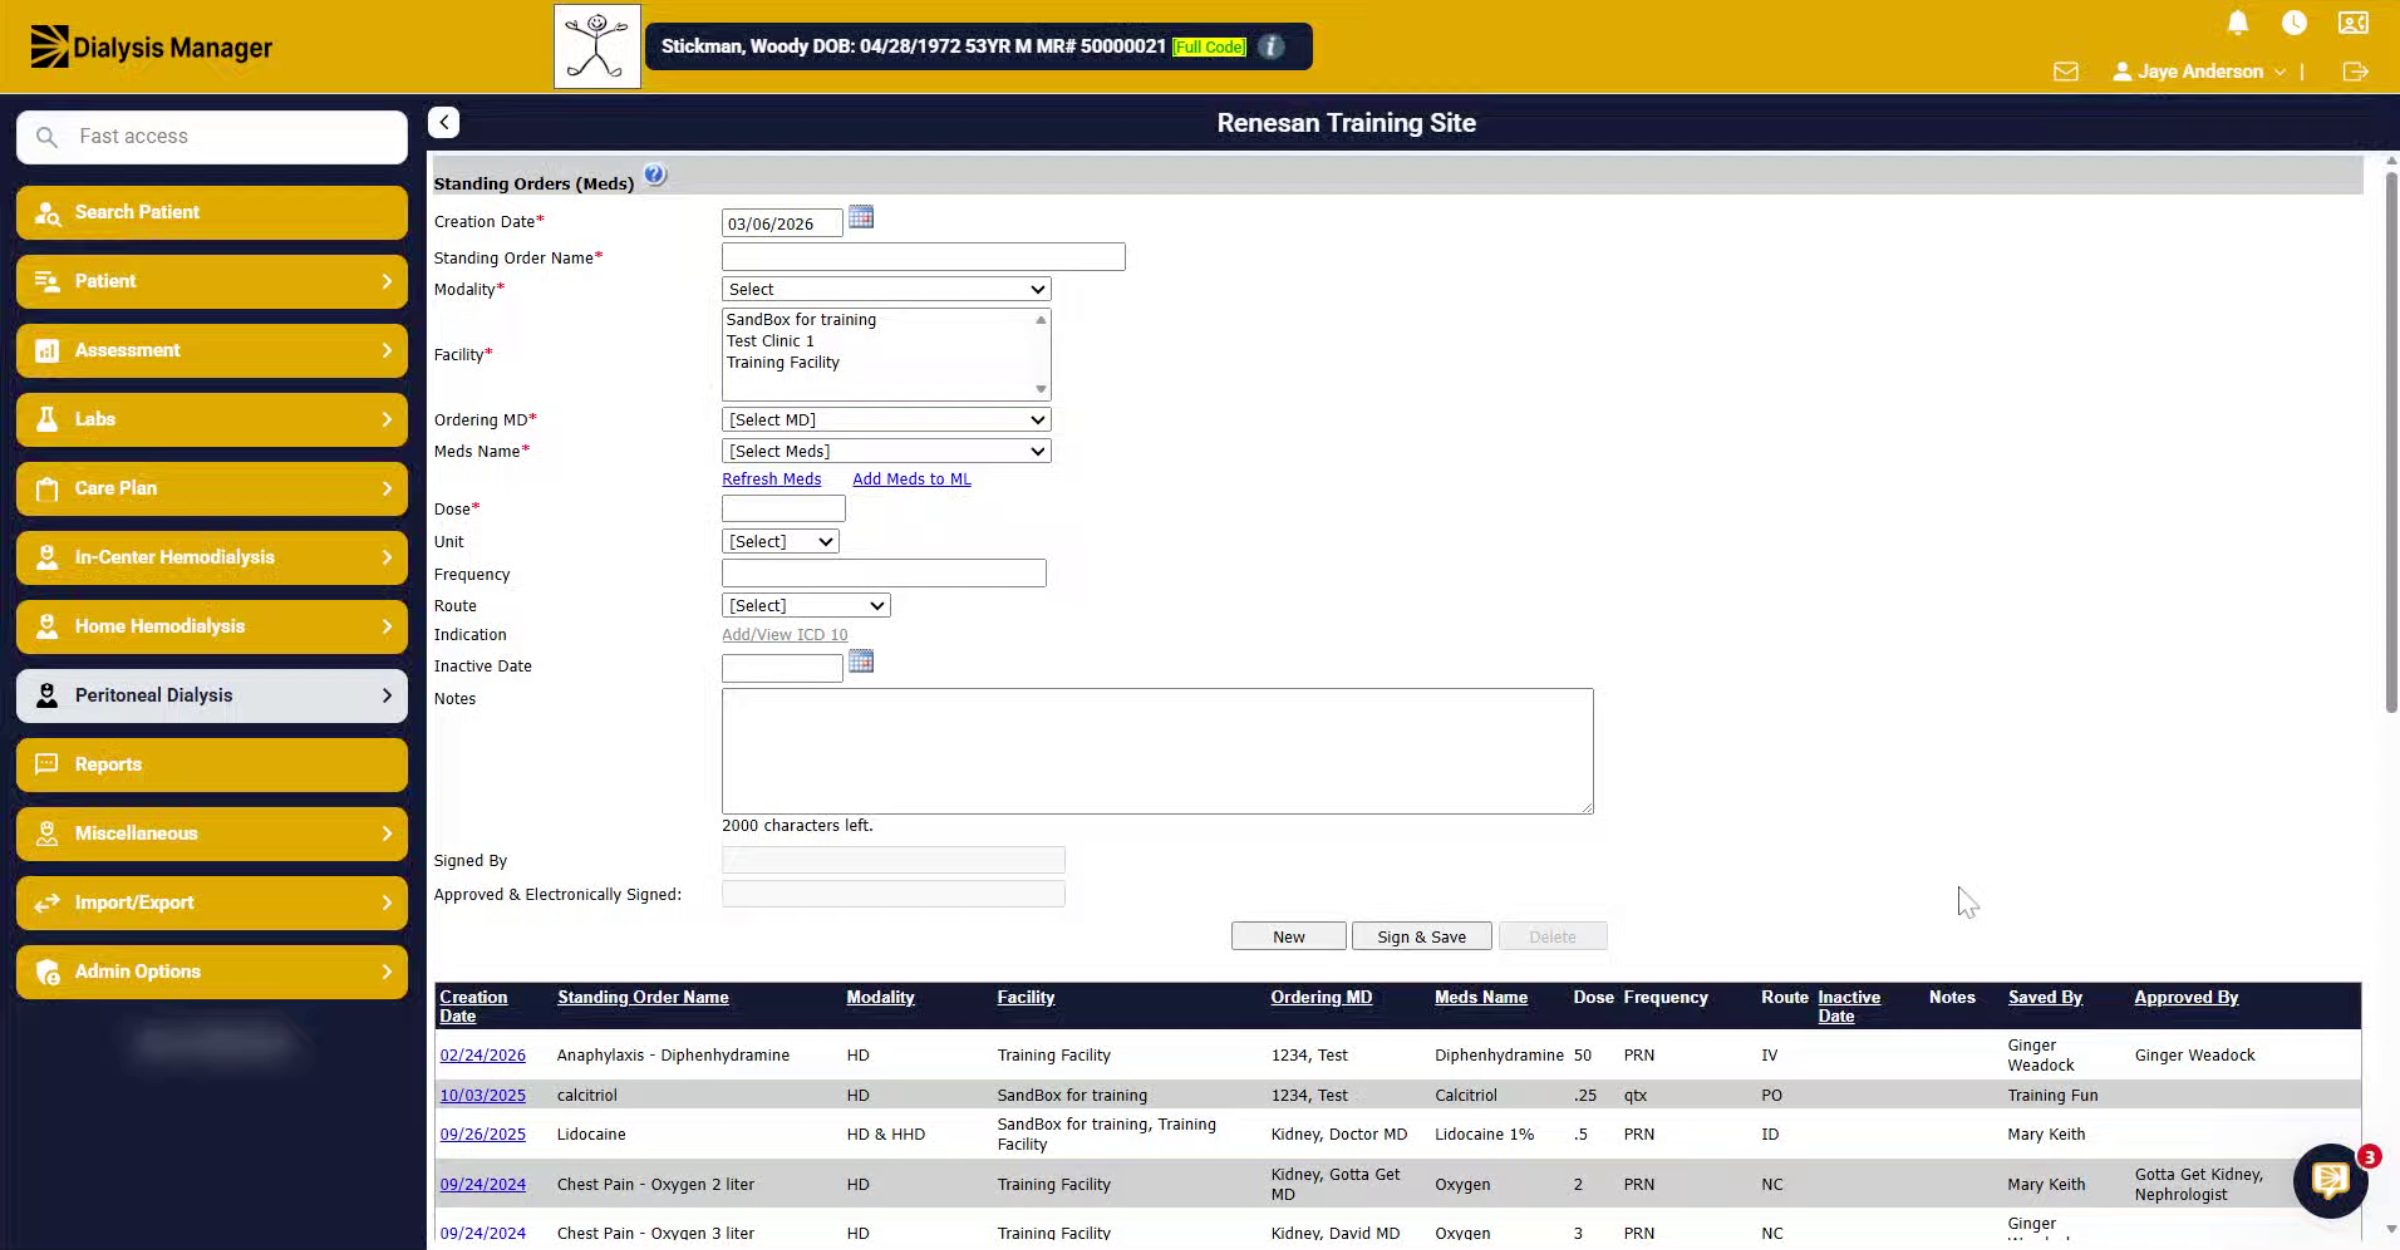The width and height of the screenshot is (2400, 1250).
Task: Click the Add/View ICD 10 link
Action: [x=784, y=634]
